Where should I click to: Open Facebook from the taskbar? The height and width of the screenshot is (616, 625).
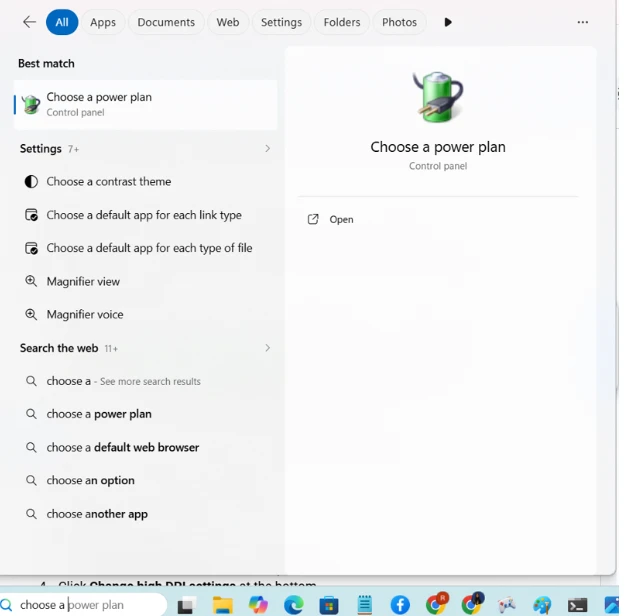[400, 605]
